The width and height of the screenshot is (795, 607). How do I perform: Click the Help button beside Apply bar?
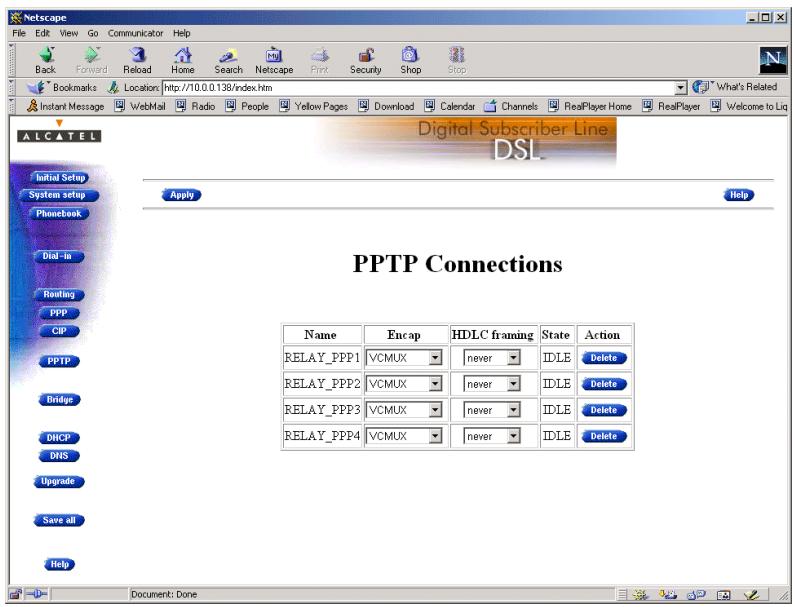(x=739, y=195)
